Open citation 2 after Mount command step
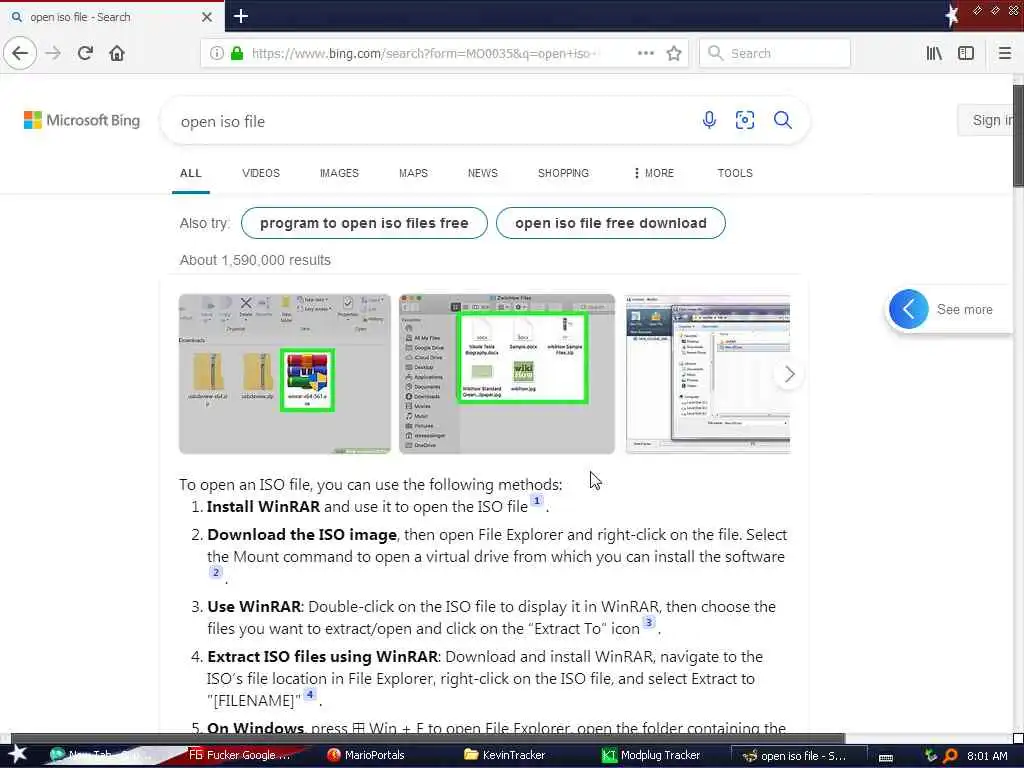The height and width of the screenshot is (768, 1024). pos(216,572)
